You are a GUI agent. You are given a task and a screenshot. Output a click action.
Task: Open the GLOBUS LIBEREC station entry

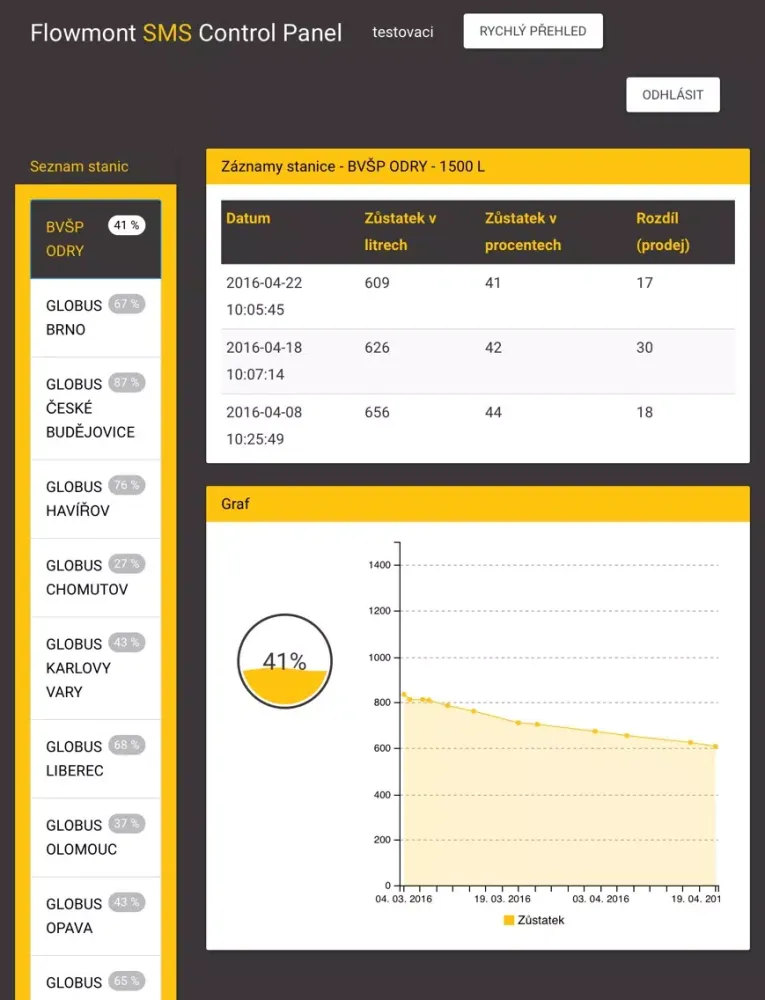96,758
